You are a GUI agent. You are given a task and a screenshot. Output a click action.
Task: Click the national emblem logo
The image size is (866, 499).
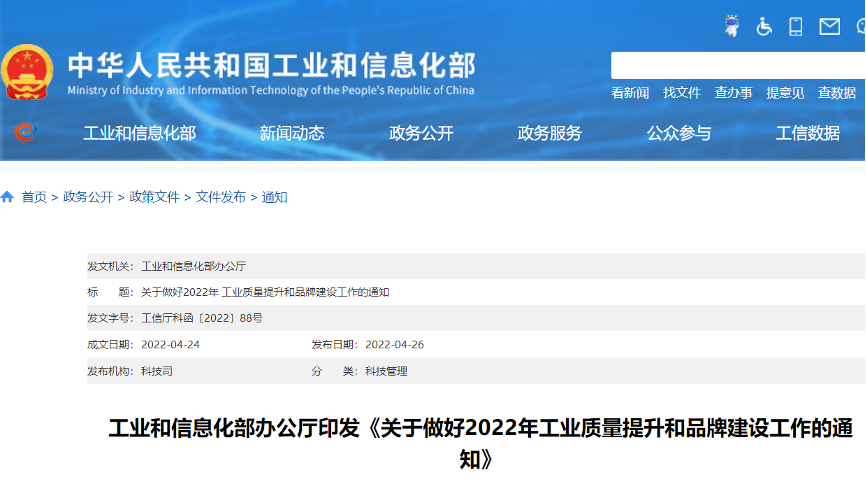click(x=27, y=72)
